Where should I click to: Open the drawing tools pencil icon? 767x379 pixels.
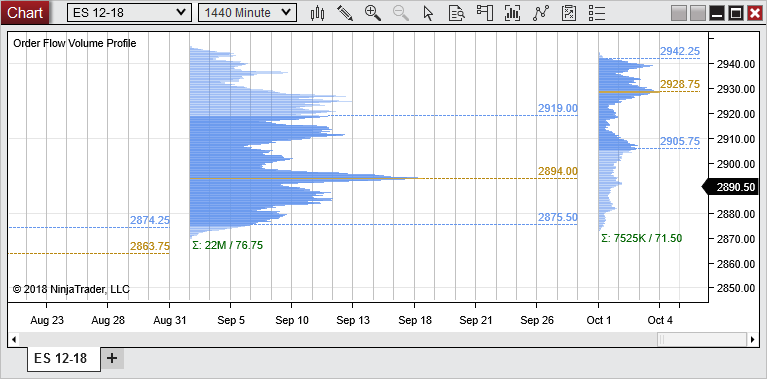(345, 13)
